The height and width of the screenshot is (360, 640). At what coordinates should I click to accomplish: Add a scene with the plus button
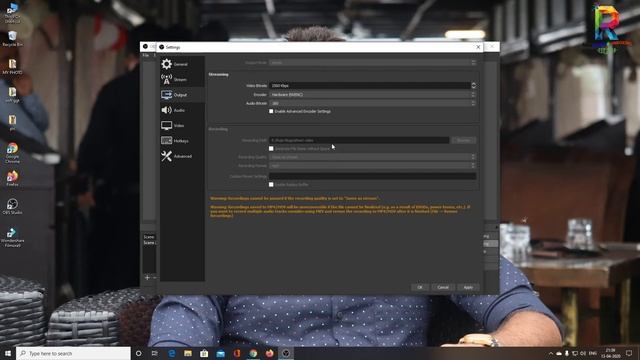147,278
